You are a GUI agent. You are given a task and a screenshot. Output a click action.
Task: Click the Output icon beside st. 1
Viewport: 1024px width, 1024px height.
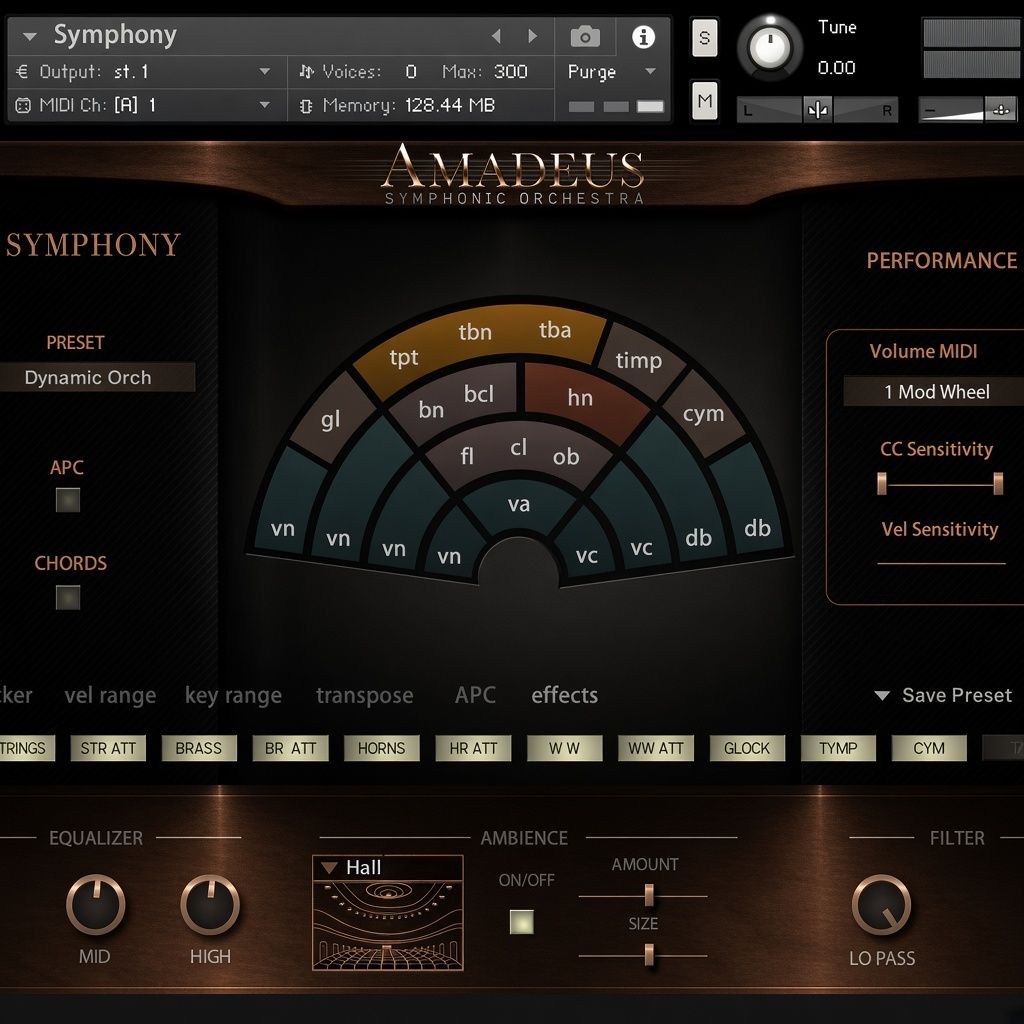point(22,72)
